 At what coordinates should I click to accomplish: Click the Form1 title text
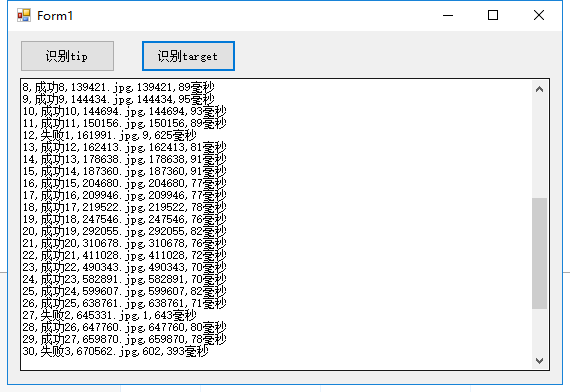55,16
